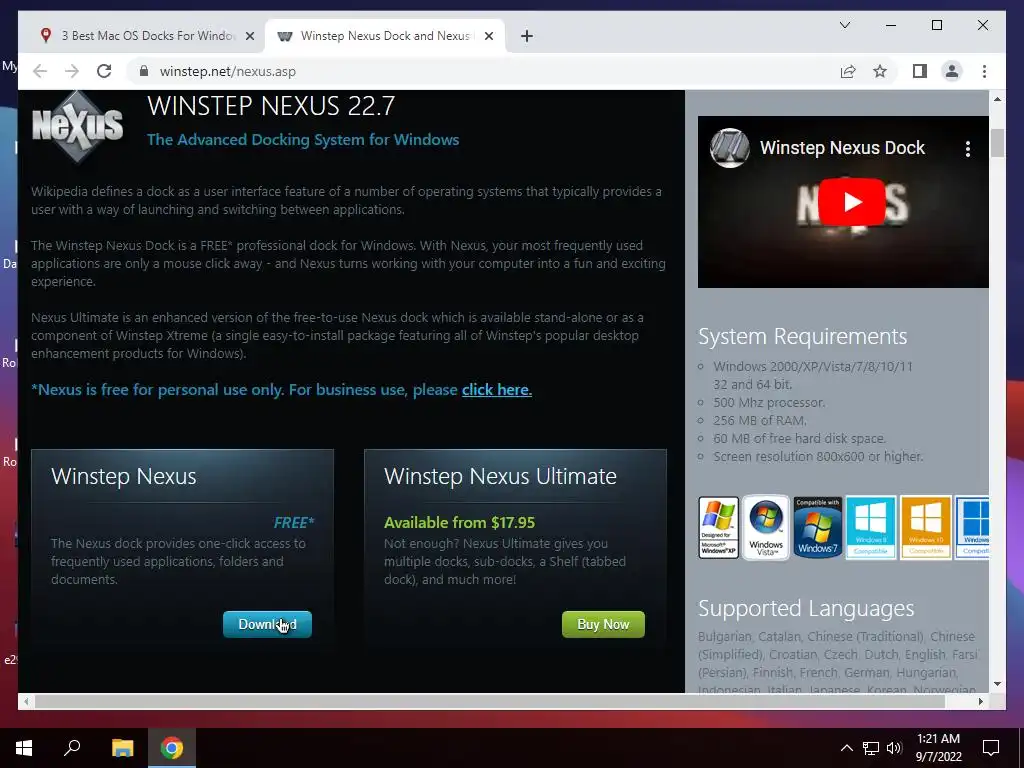This screenshot has height=768, width=1024.
Task: Click the horizontal scrollbar thumb
Action: (490, 701)
